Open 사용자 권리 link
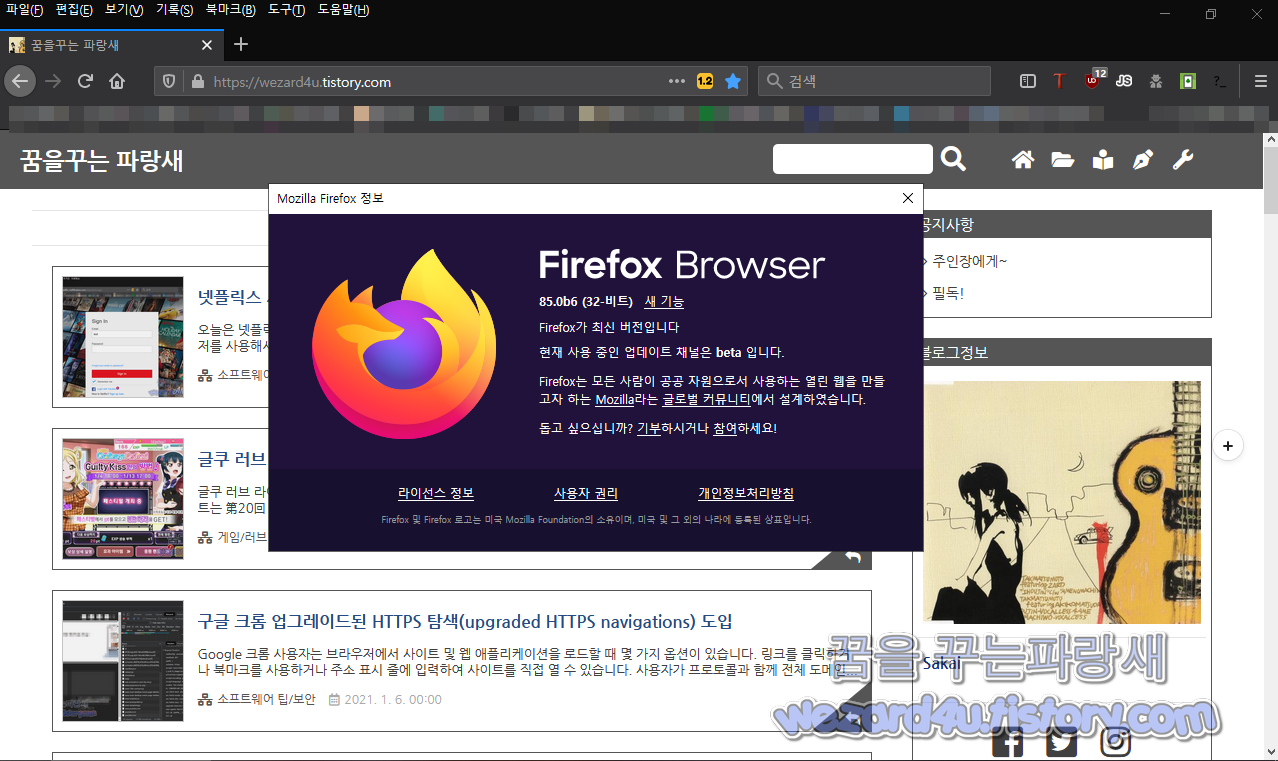 (x=586, y=494)
